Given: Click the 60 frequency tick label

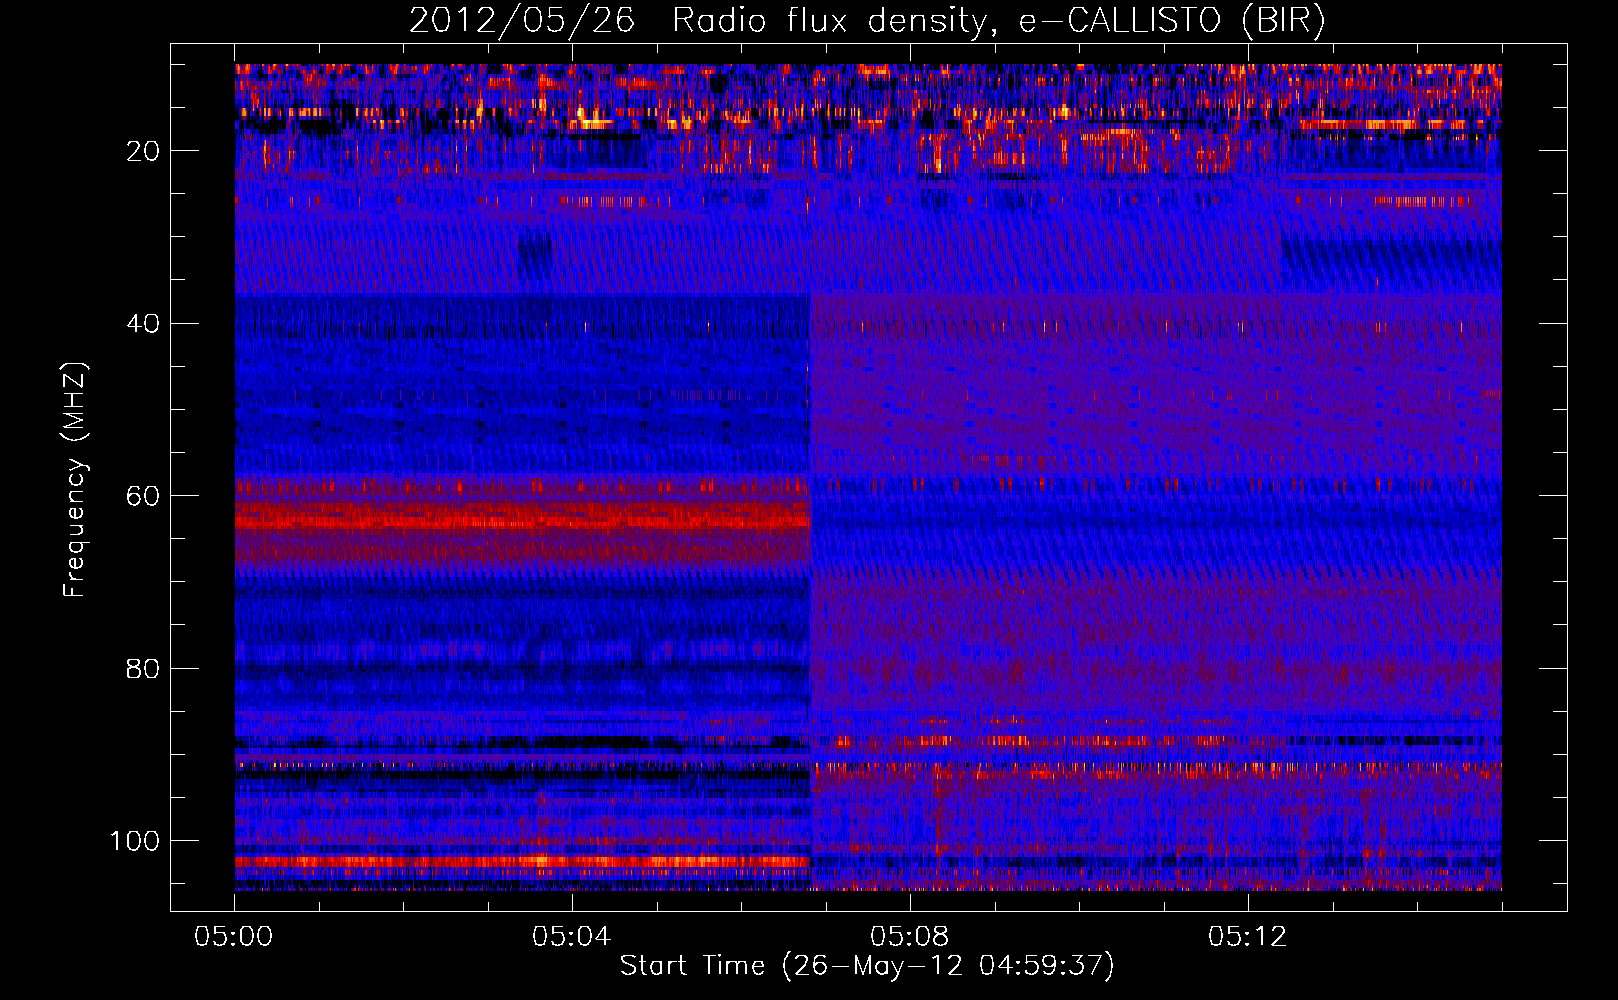Looking at the screenshot, I should click(x=144, y=496).
